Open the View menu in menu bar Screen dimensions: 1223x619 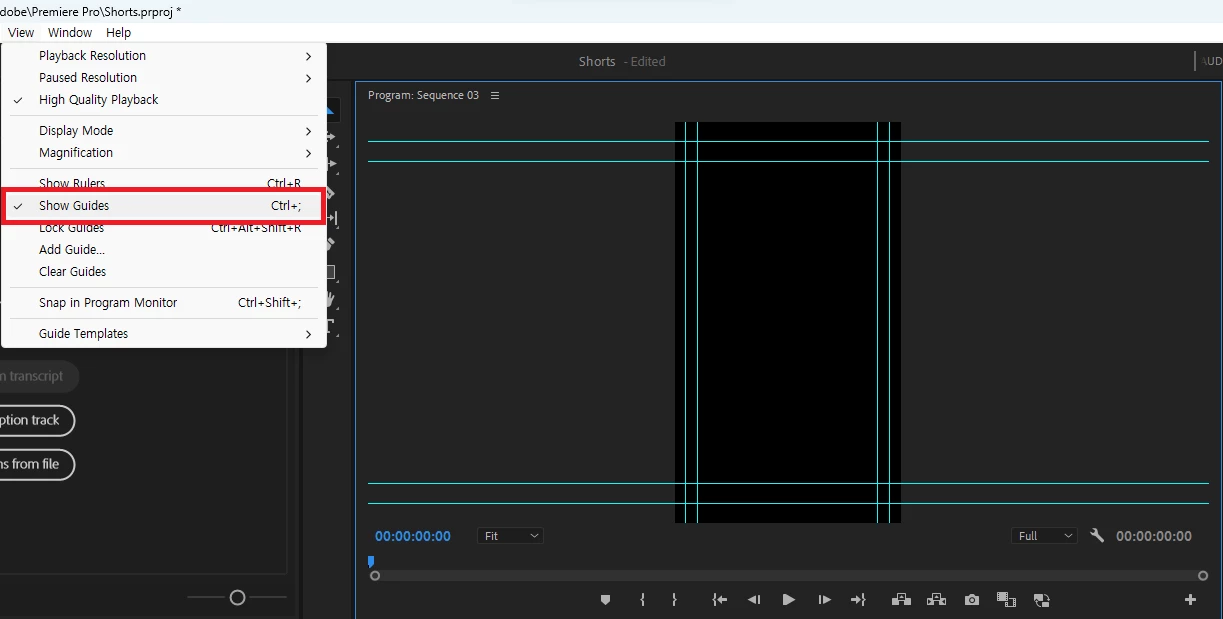pos(20,33)
